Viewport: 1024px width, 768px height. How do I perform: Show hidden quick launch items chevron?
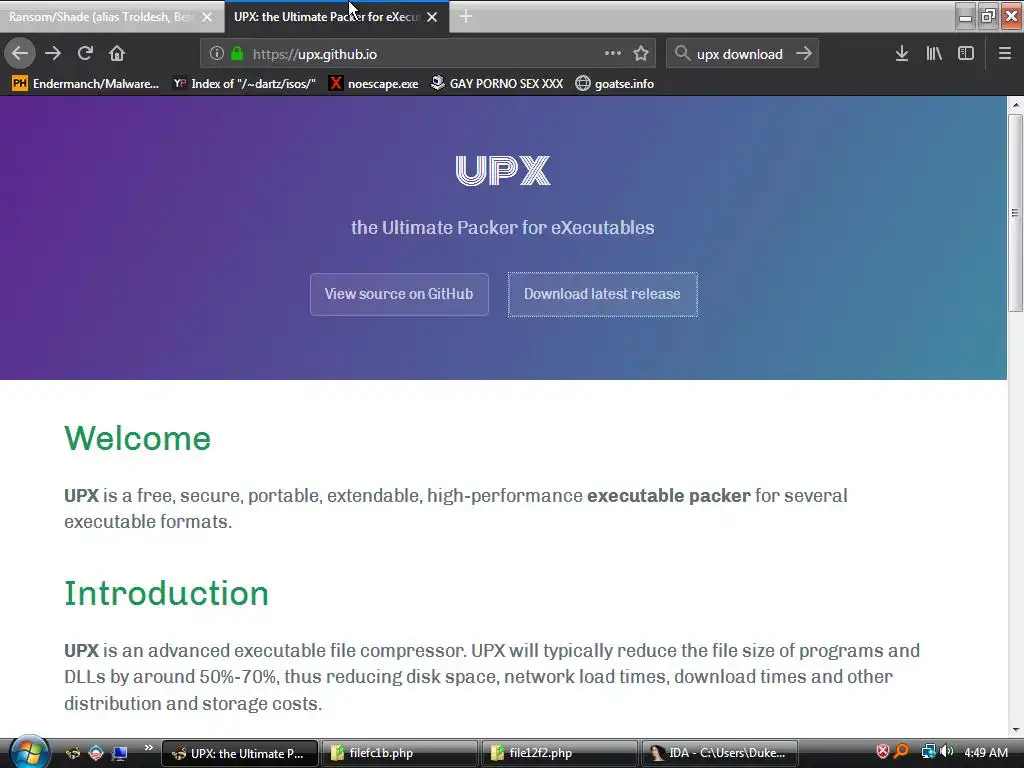click(x=149, y=748)
